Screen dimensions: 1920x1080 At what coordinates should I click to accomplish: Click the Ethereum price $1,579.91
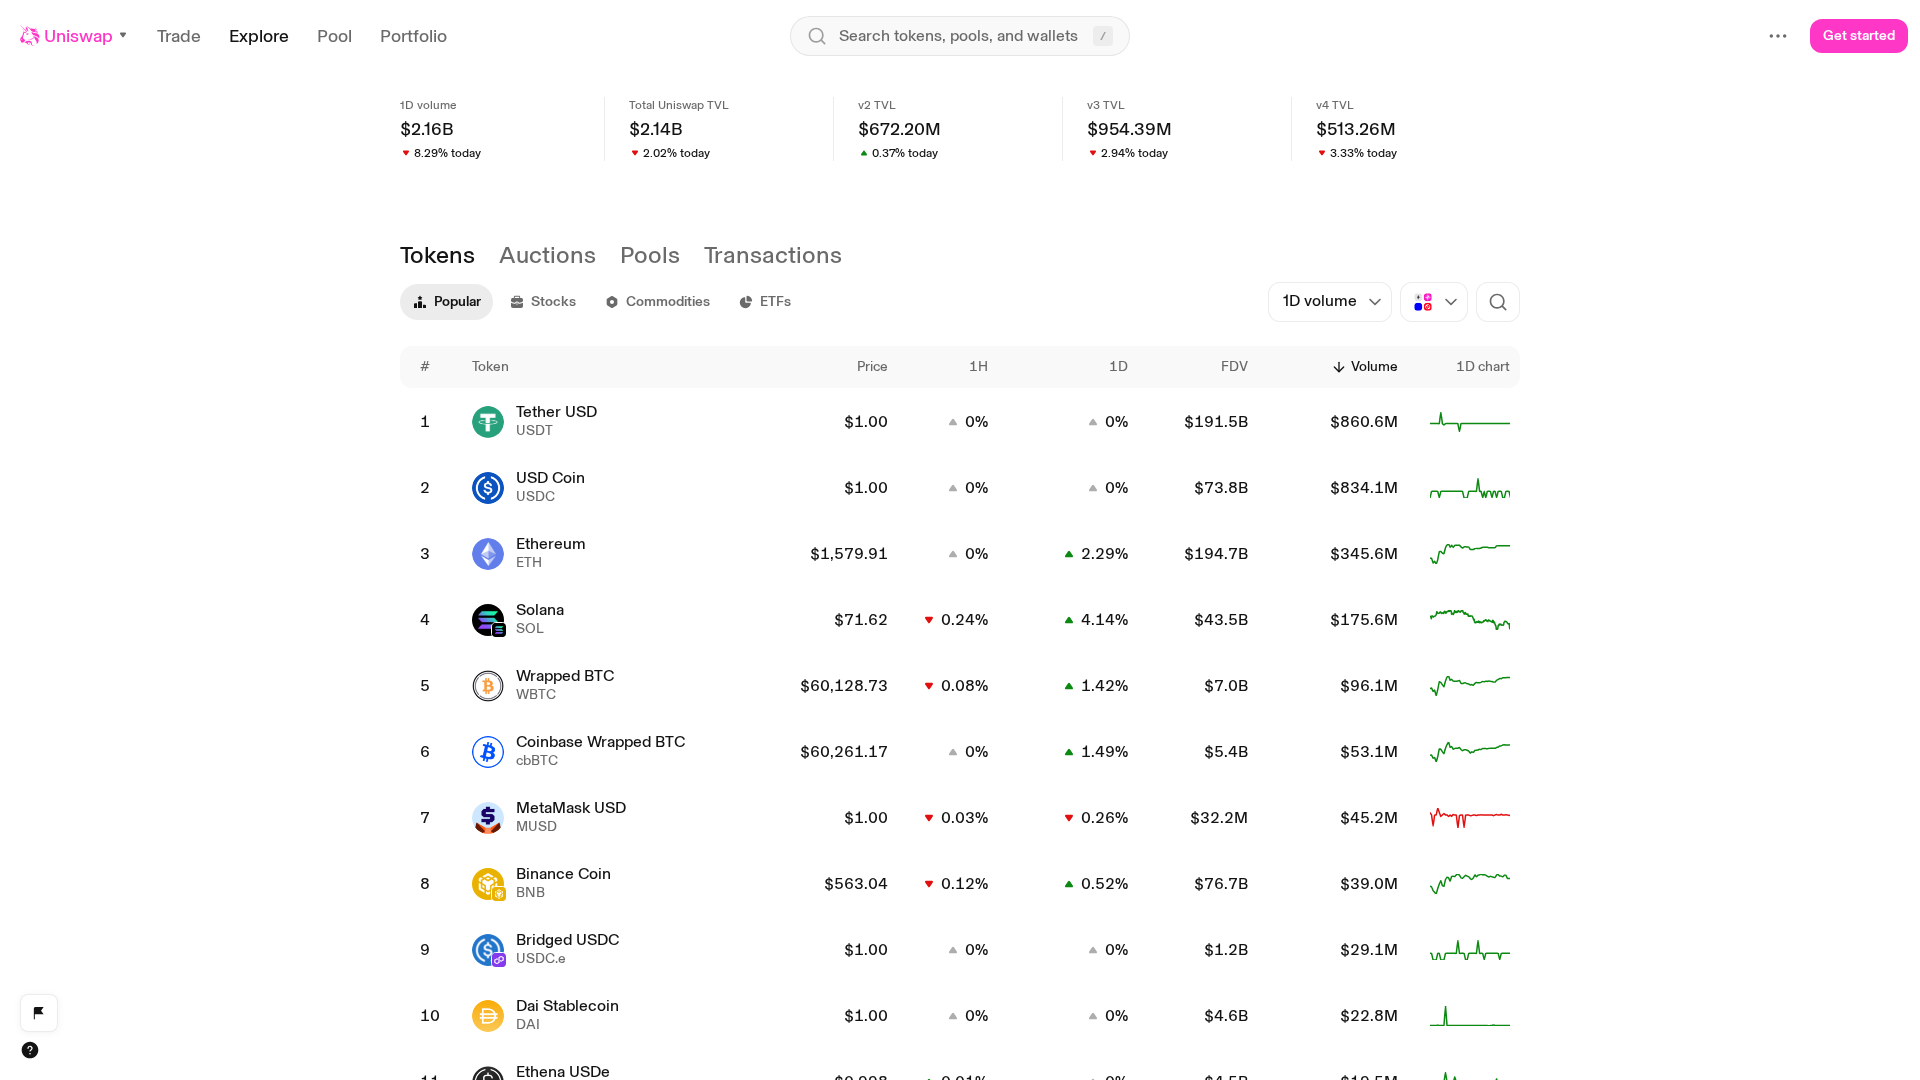849,554
